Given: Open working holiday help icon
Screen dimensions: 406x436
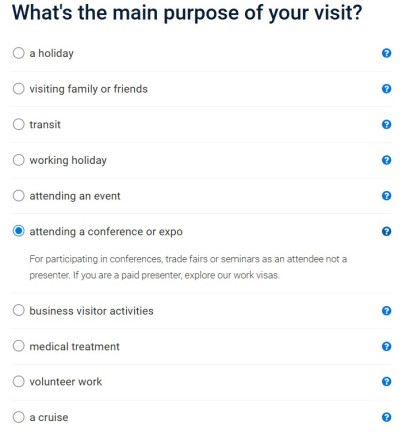Looking at the screenshot, I should pyautogui.click(x=386, y=160).
